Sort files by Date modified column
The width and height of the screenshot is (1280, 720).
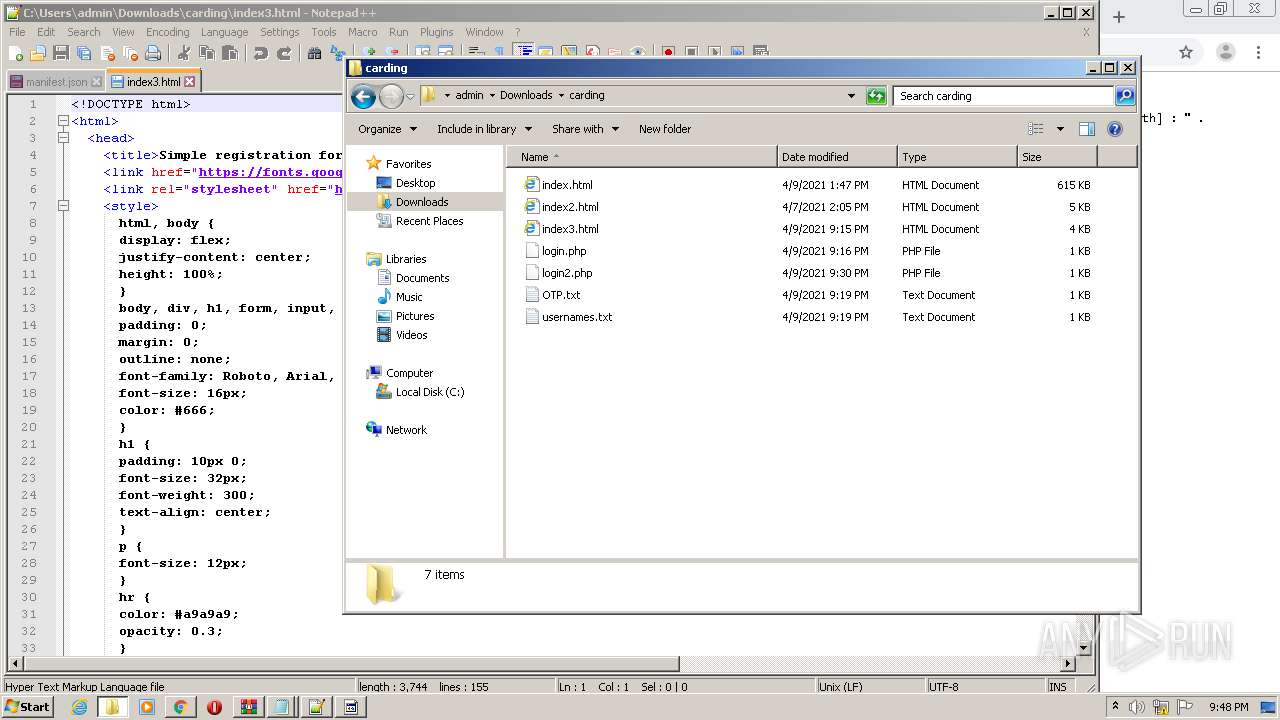click(x=837, y=157)
